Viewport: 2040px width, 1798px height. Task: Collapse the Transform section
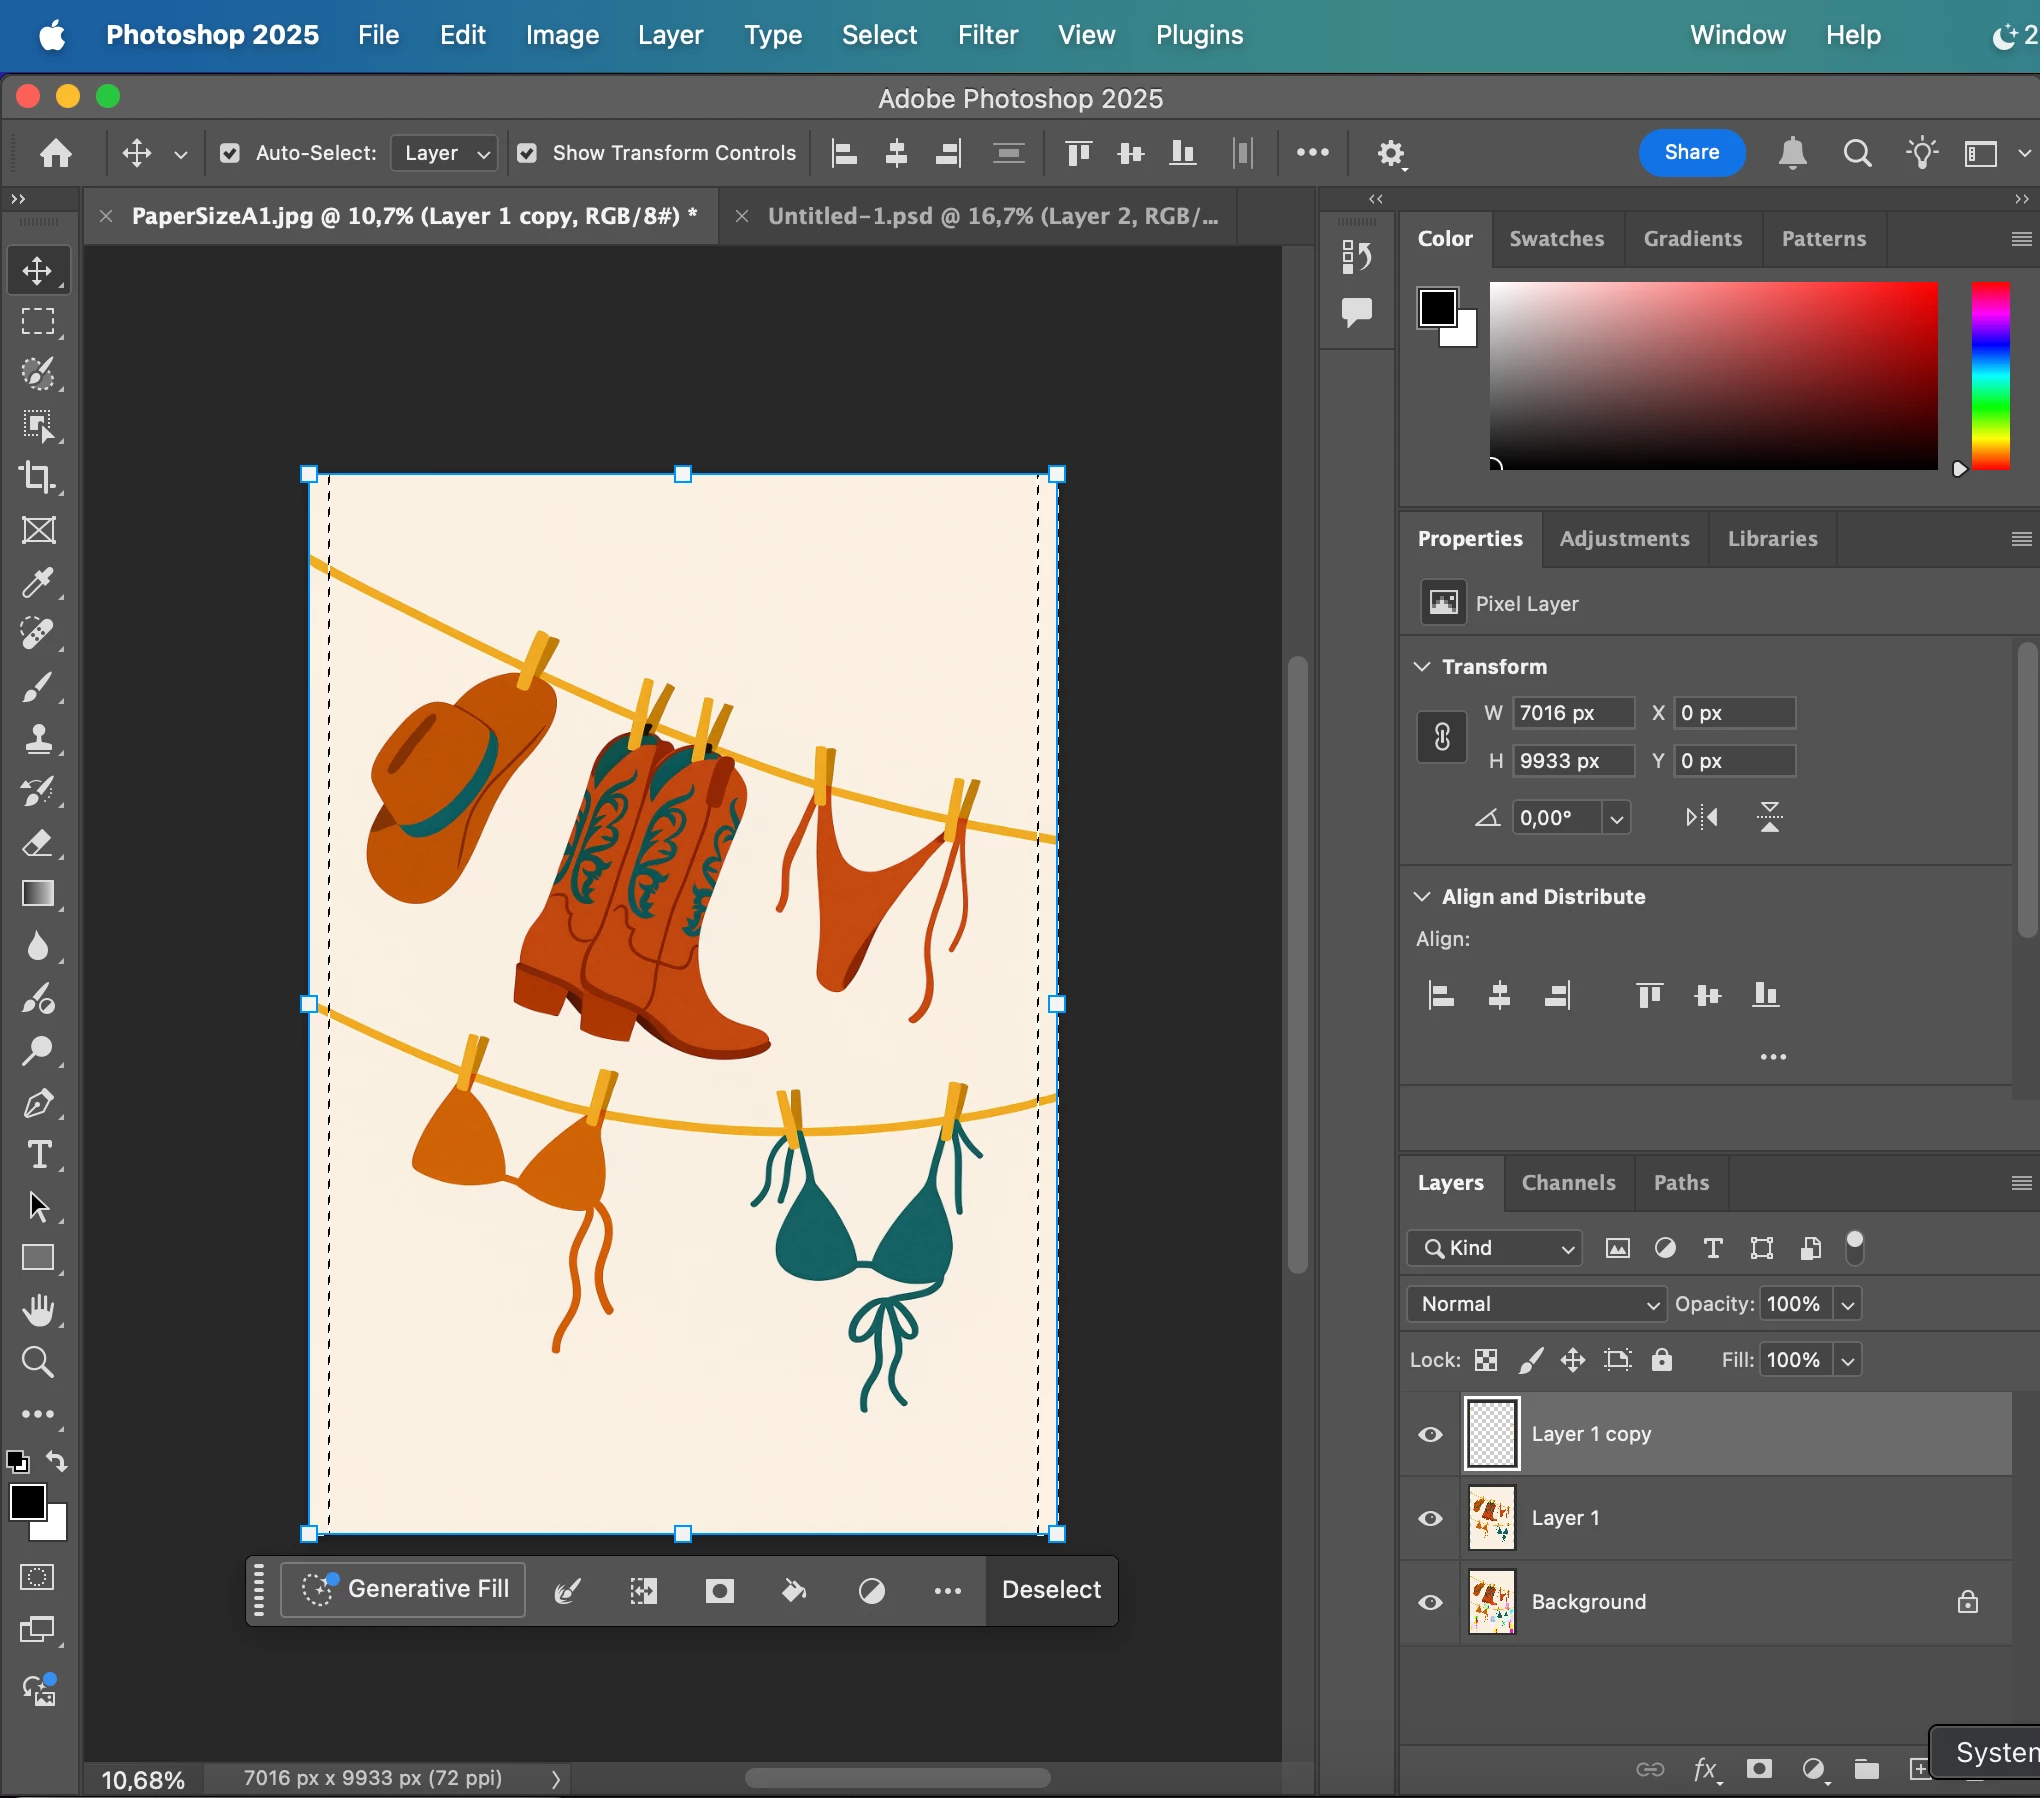[x=1421, y=666]
